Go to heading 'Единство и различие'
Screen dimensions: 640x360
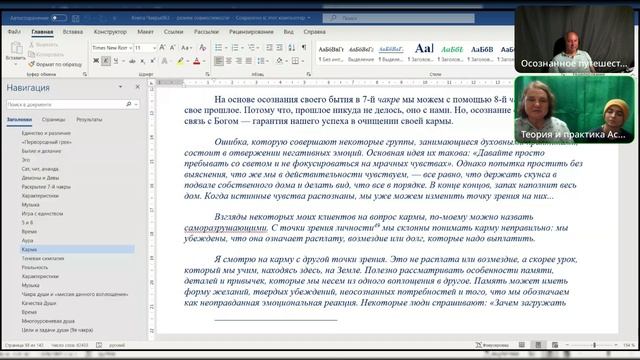tap(46, 133)
